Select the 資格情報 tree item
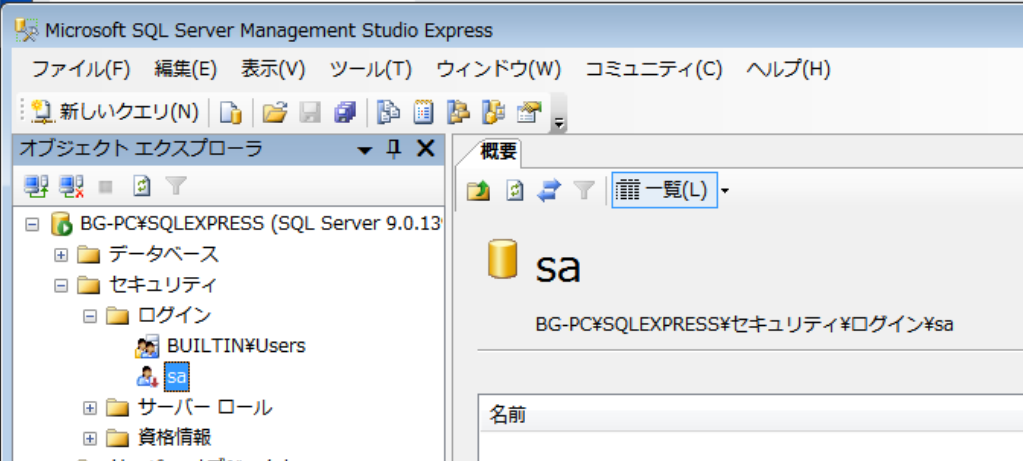 [175, 438]
